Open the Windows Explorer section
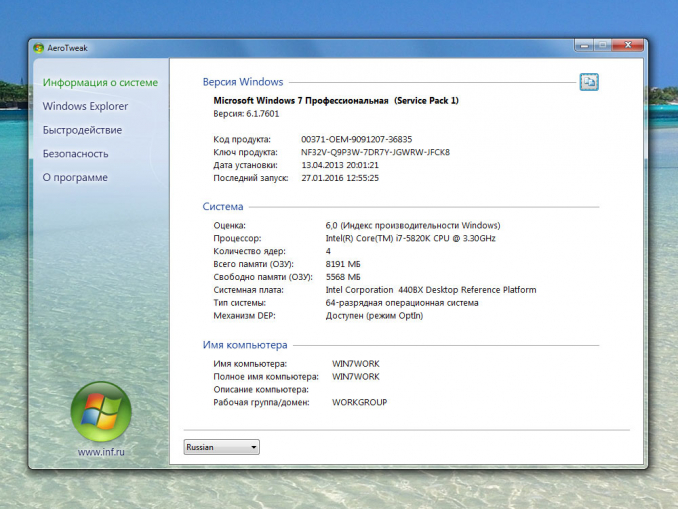The image size is (678, 509). click(x=85, y=106)
